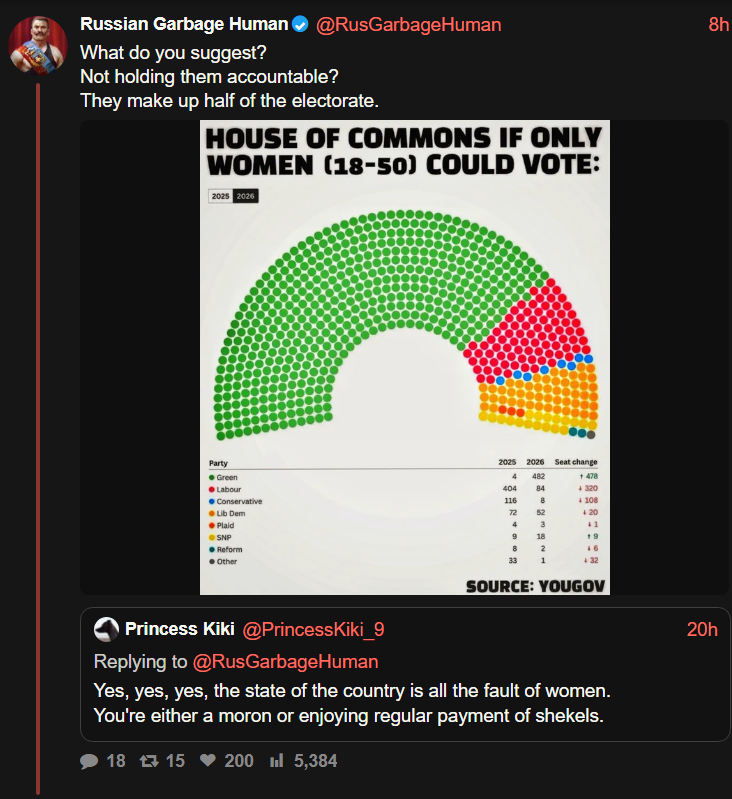Click the Russian Garbage Human display name
The height and width of the screenshot is (799, 732).
pyautogui.click(x=184, y=24)
